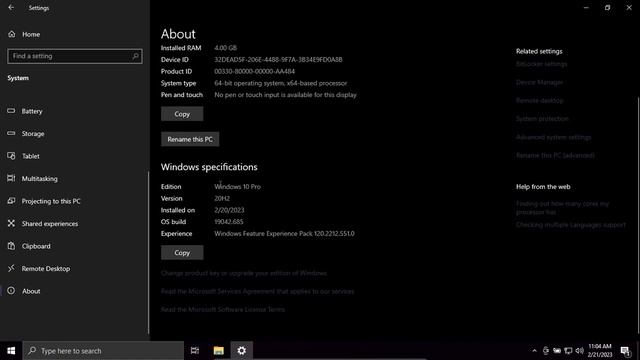Click Rename this PC button
Screen dimensions: 640x360
pyautogui.click(x=190, y=139)
